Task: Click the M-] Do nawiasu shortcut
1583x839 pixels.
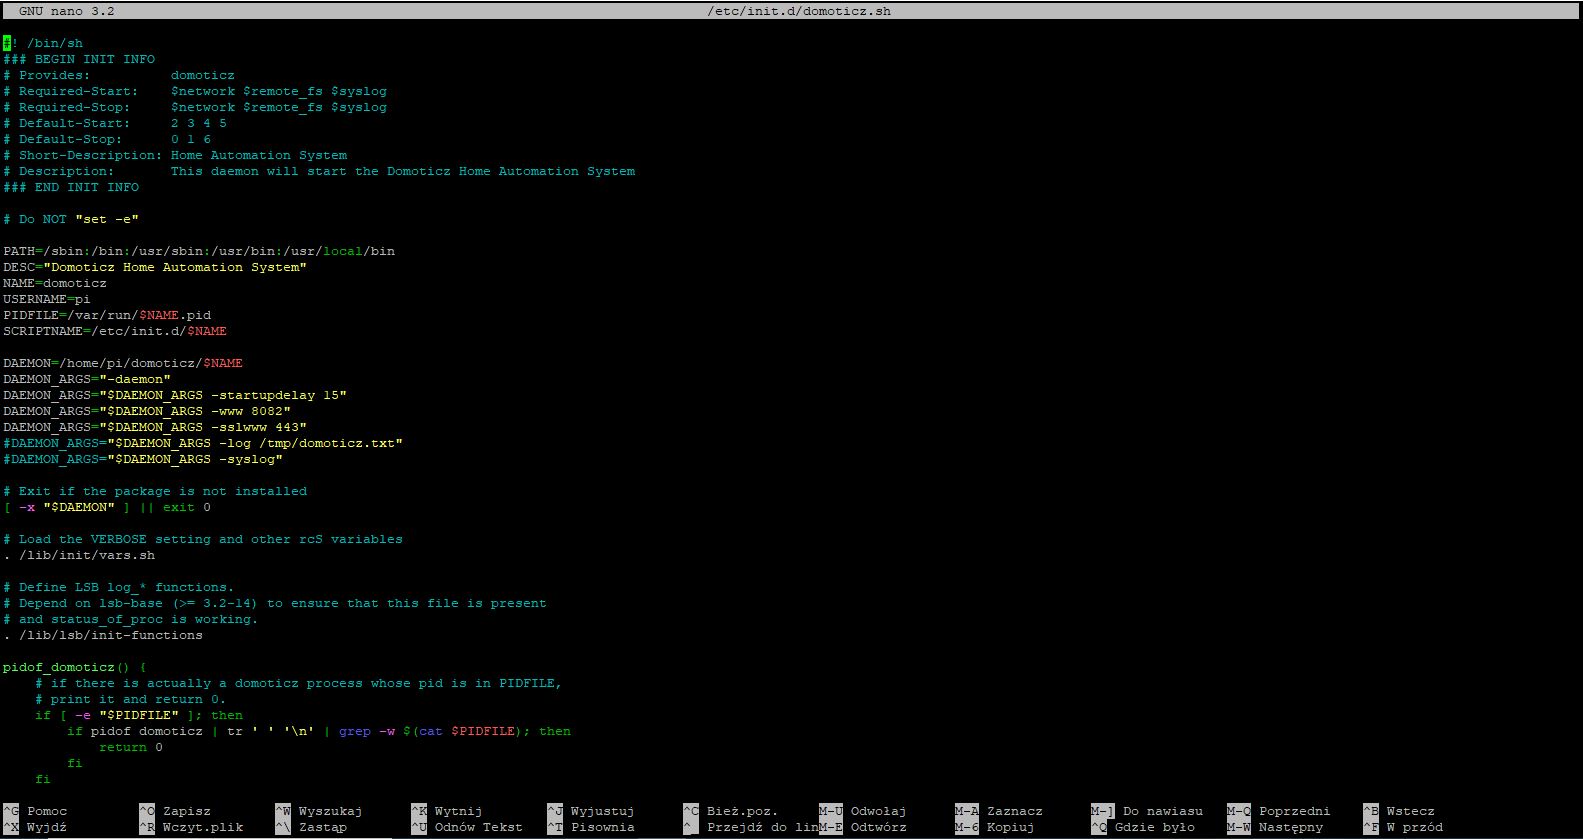Action: [x=1147, y=811]
